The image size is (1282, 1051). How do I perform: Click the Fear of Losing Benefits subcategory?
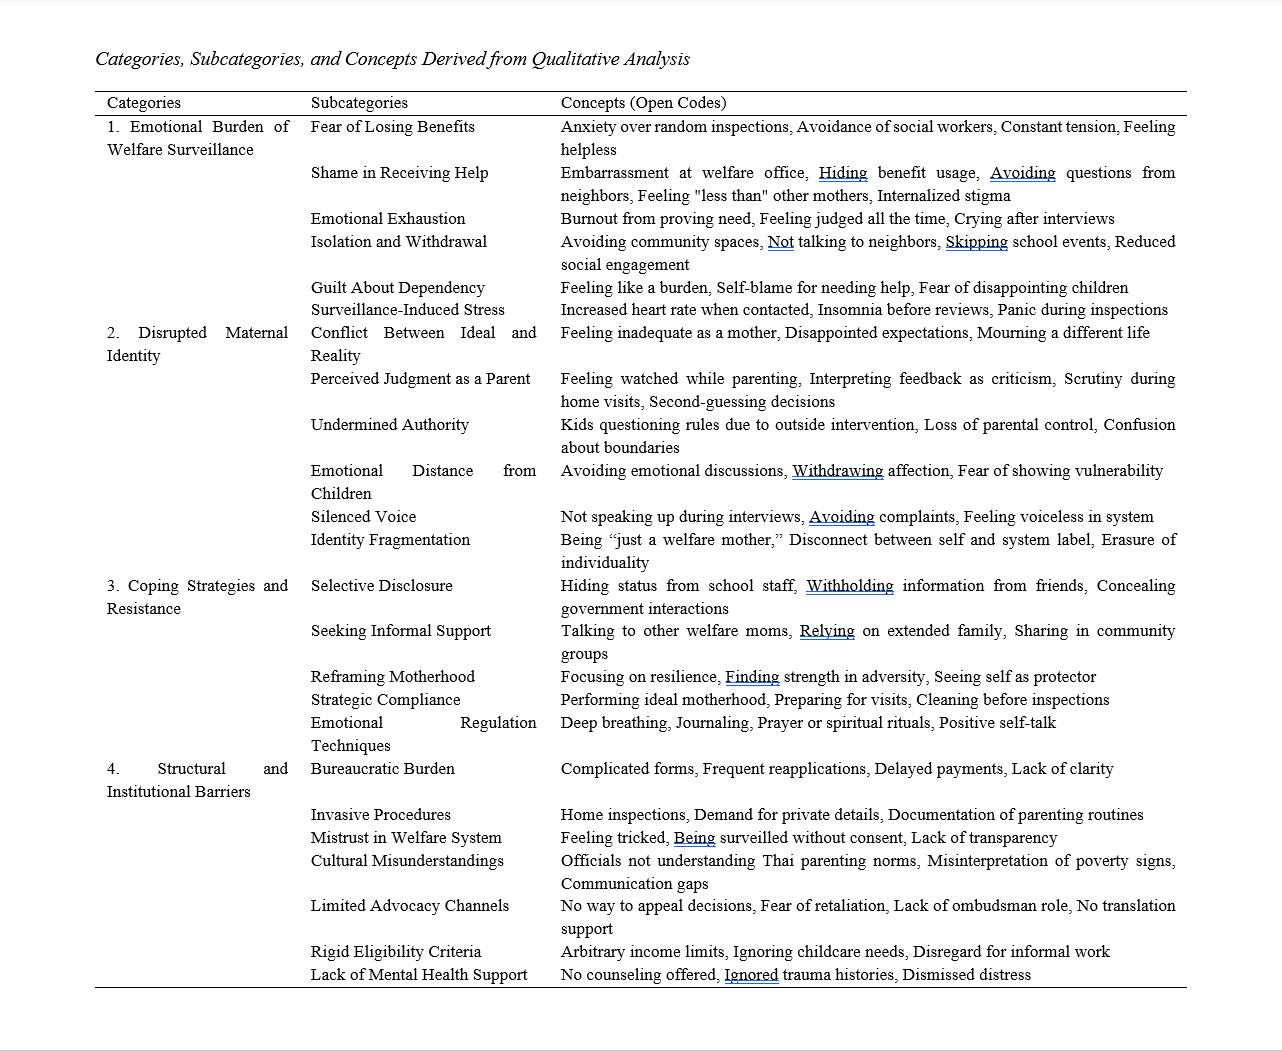[392, 127]
